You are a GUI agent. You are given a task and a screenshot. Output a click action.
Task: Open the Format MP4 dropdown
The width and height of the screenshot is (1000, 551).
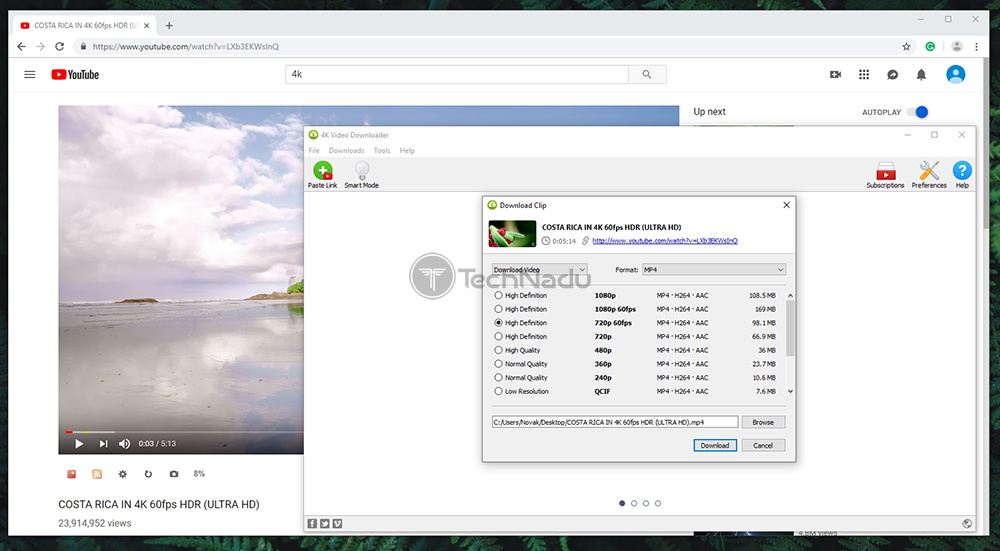(x=714, y=270)
